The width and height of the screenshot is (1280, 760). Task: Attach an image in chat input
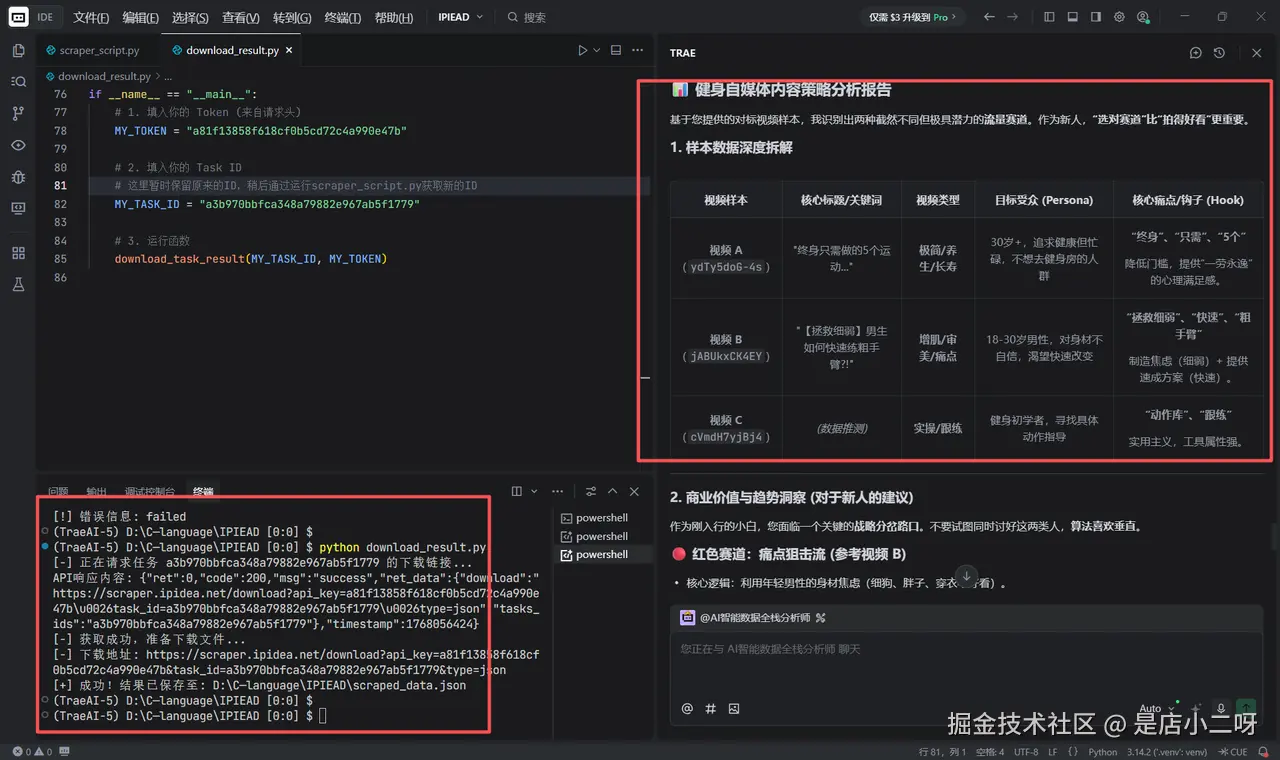pos(734,708)
